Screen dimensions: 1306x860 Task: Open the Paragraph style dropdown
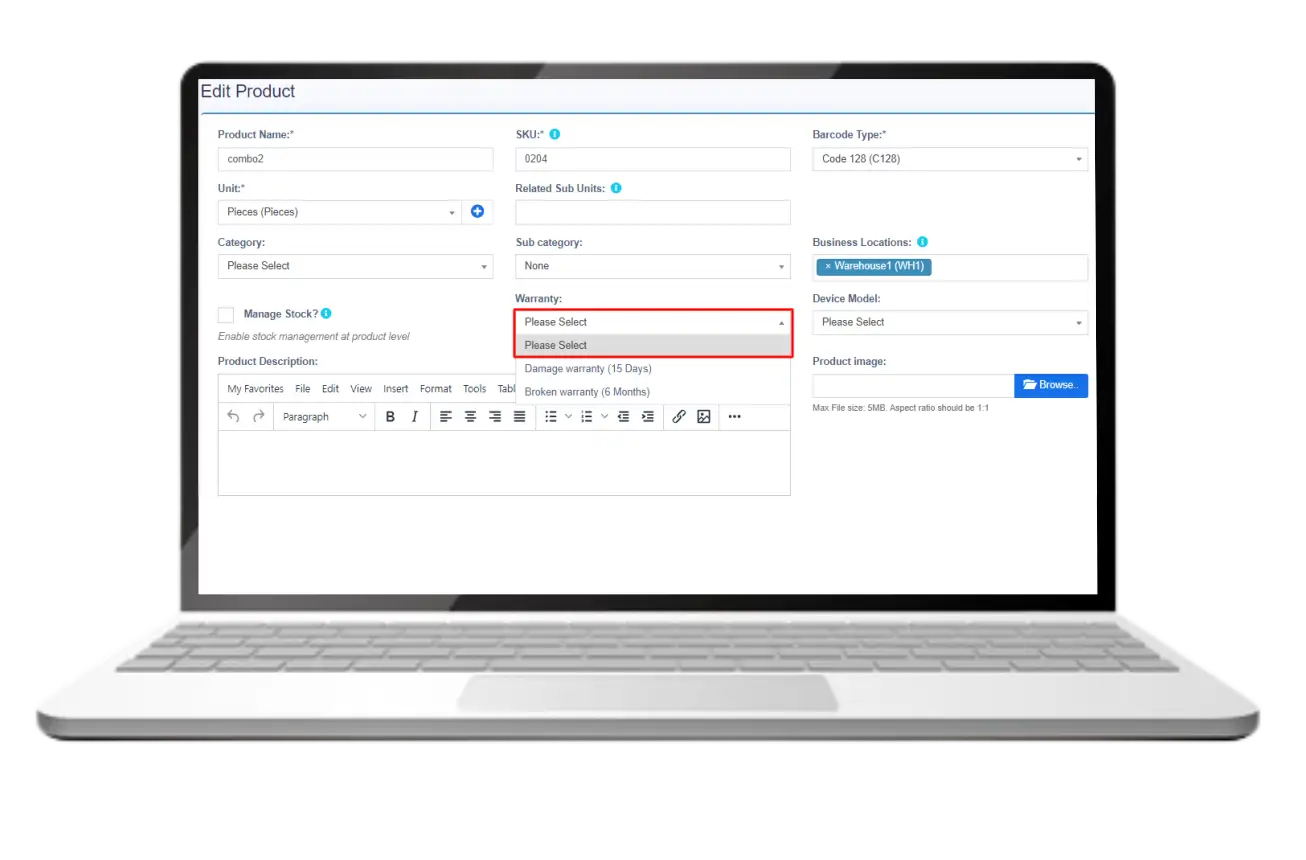324,417
